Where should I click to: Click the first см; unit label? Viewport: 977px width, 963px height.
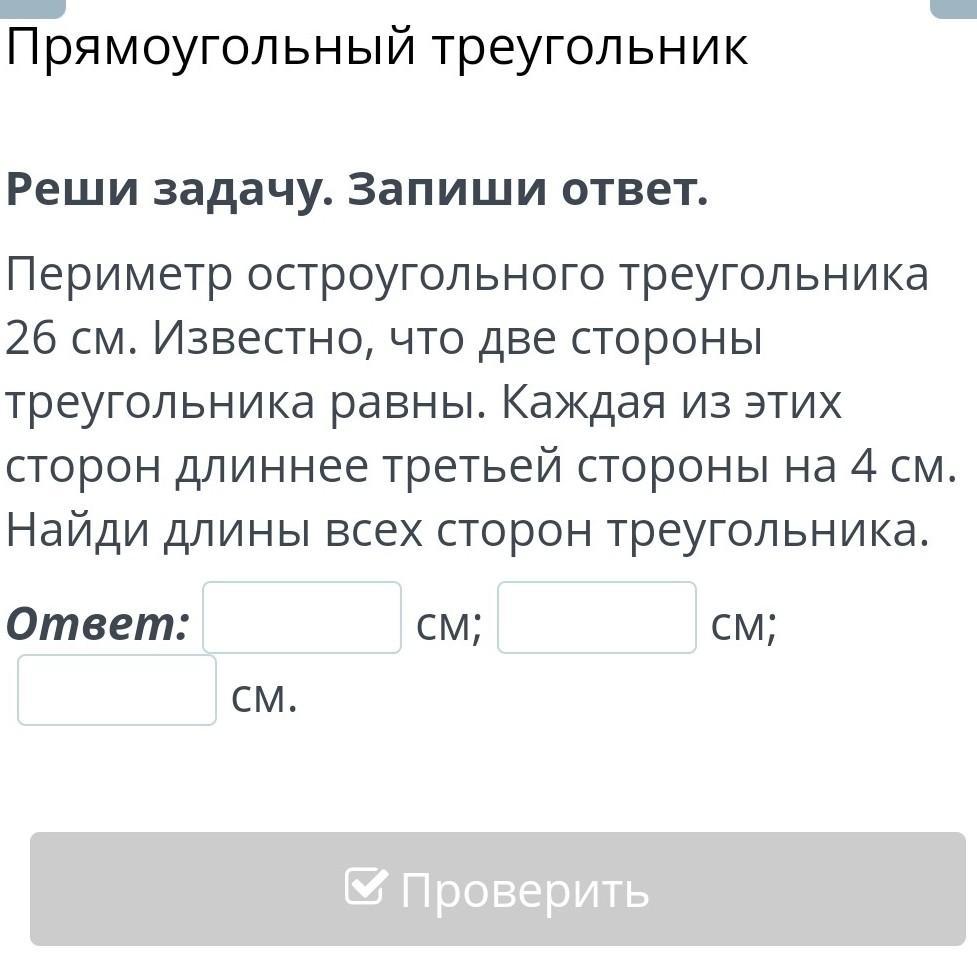click(x=449, y=626)
